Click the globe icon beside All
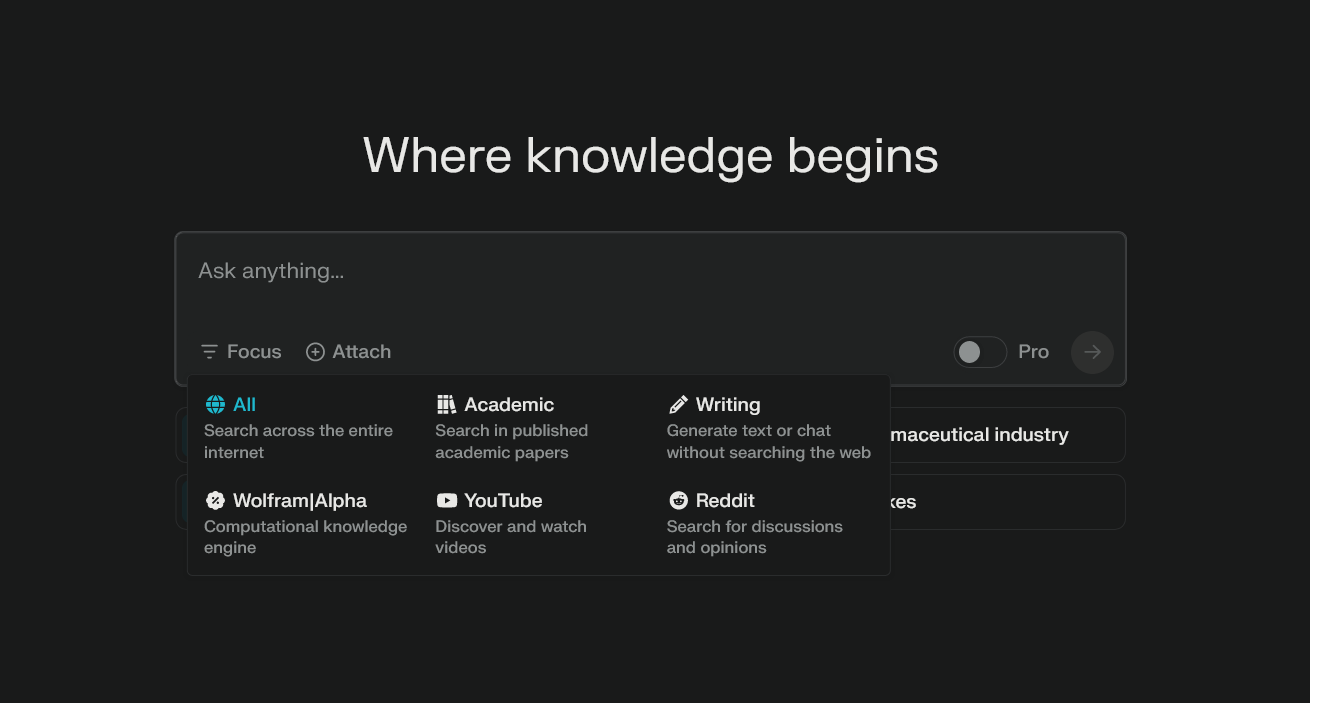This screenshot has width=1324, height=710. pyautogui.click(x=215, y=405)
